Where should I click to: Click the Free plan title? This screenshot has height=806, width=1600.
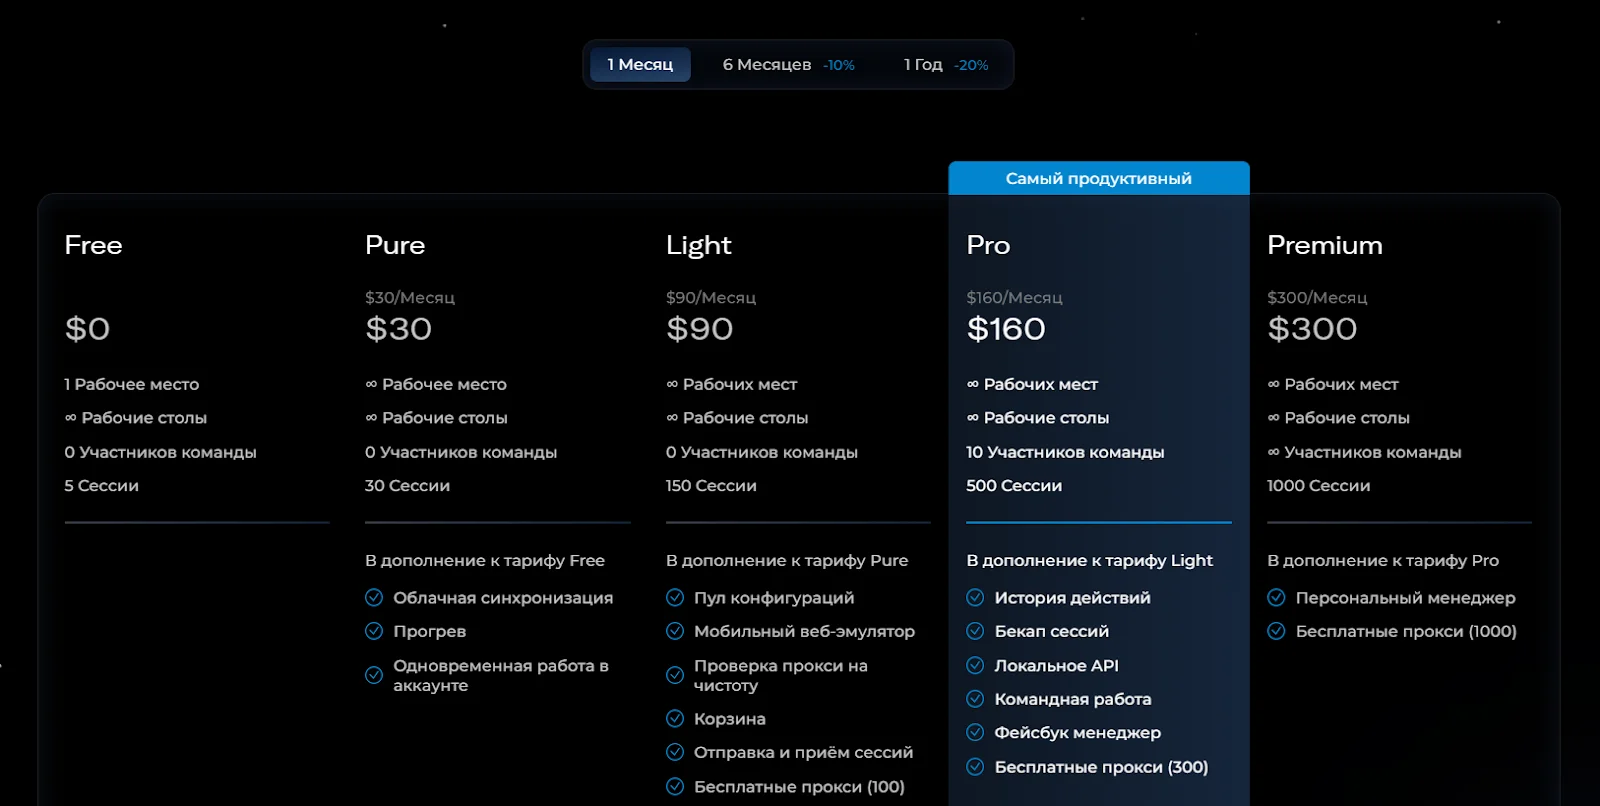tap(93, 245)
